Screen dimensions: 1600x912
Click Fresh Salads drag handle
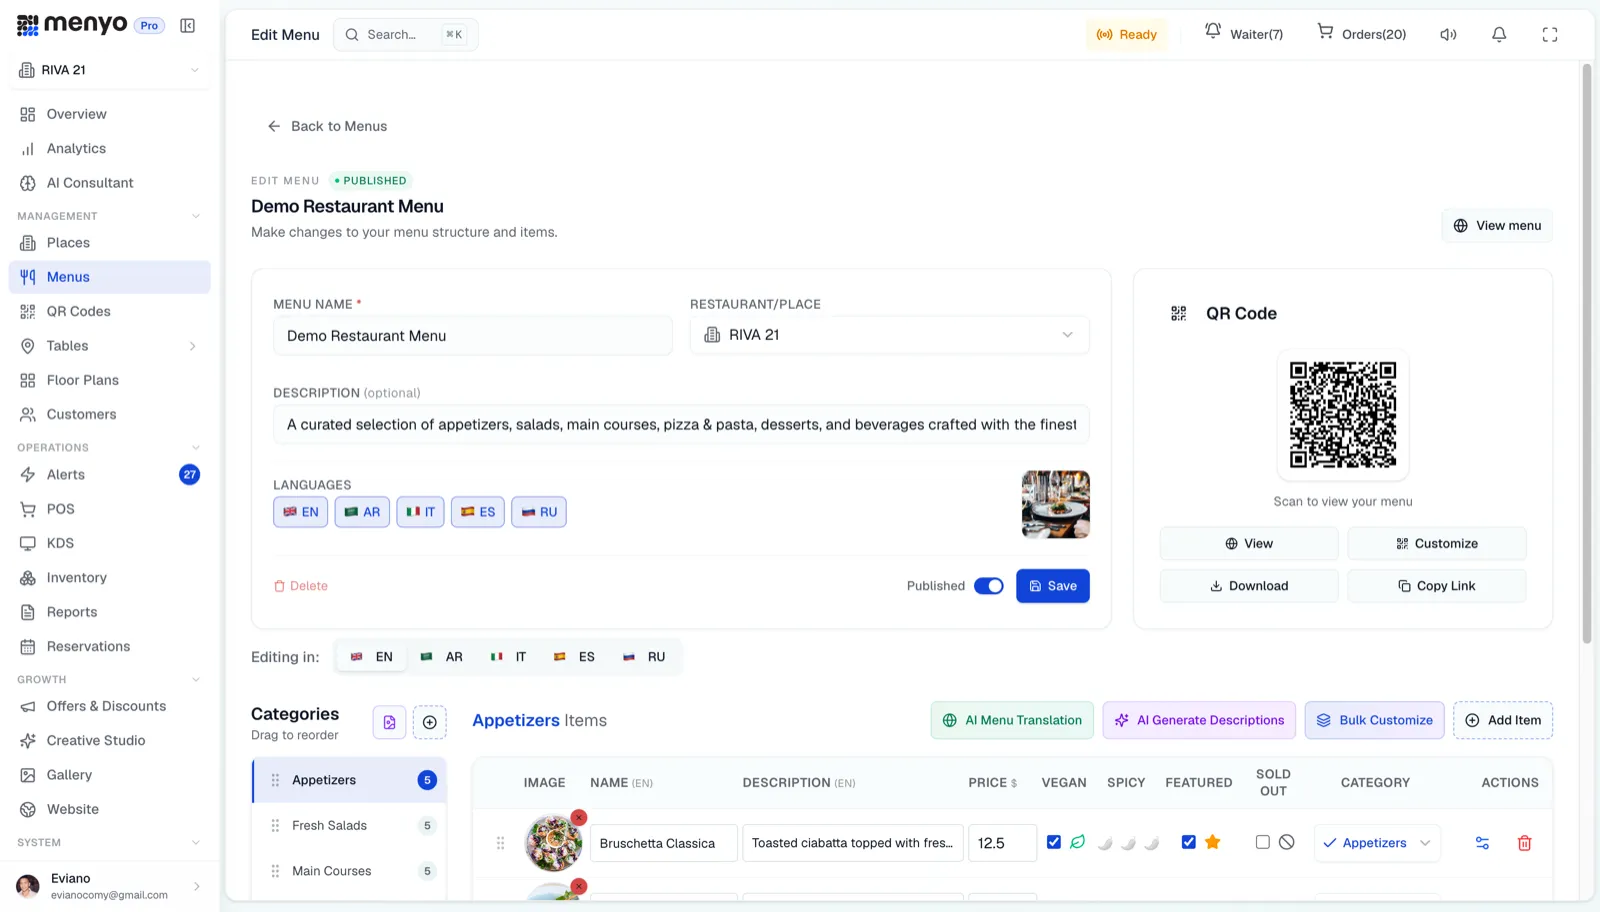(x=275, y=826)
